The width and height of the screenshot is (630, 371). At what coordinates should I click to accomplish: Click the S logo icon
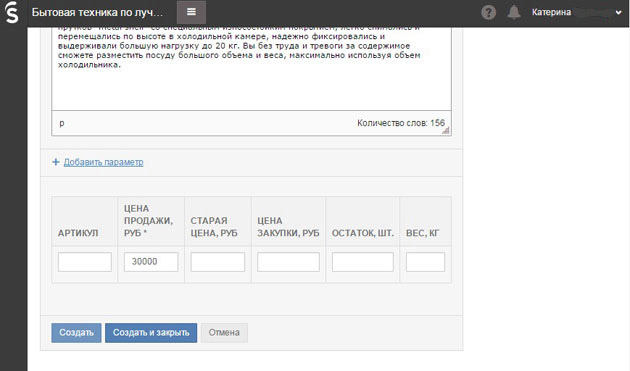pyautogui.click(x=12, y=12)
